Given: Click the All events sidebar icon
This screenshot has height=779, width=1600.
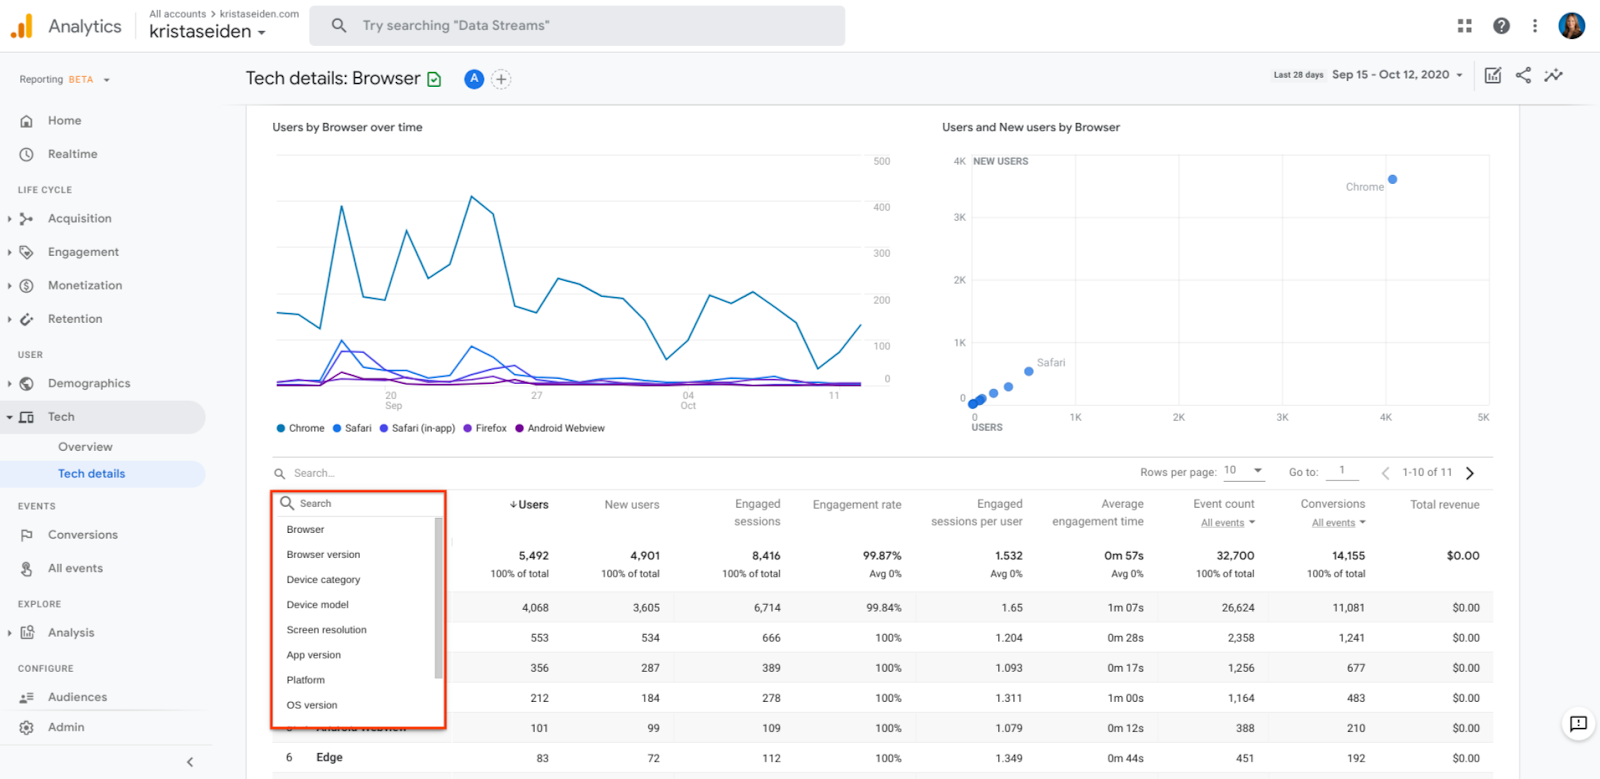Looking at the screenshot, I should [27, 569].
